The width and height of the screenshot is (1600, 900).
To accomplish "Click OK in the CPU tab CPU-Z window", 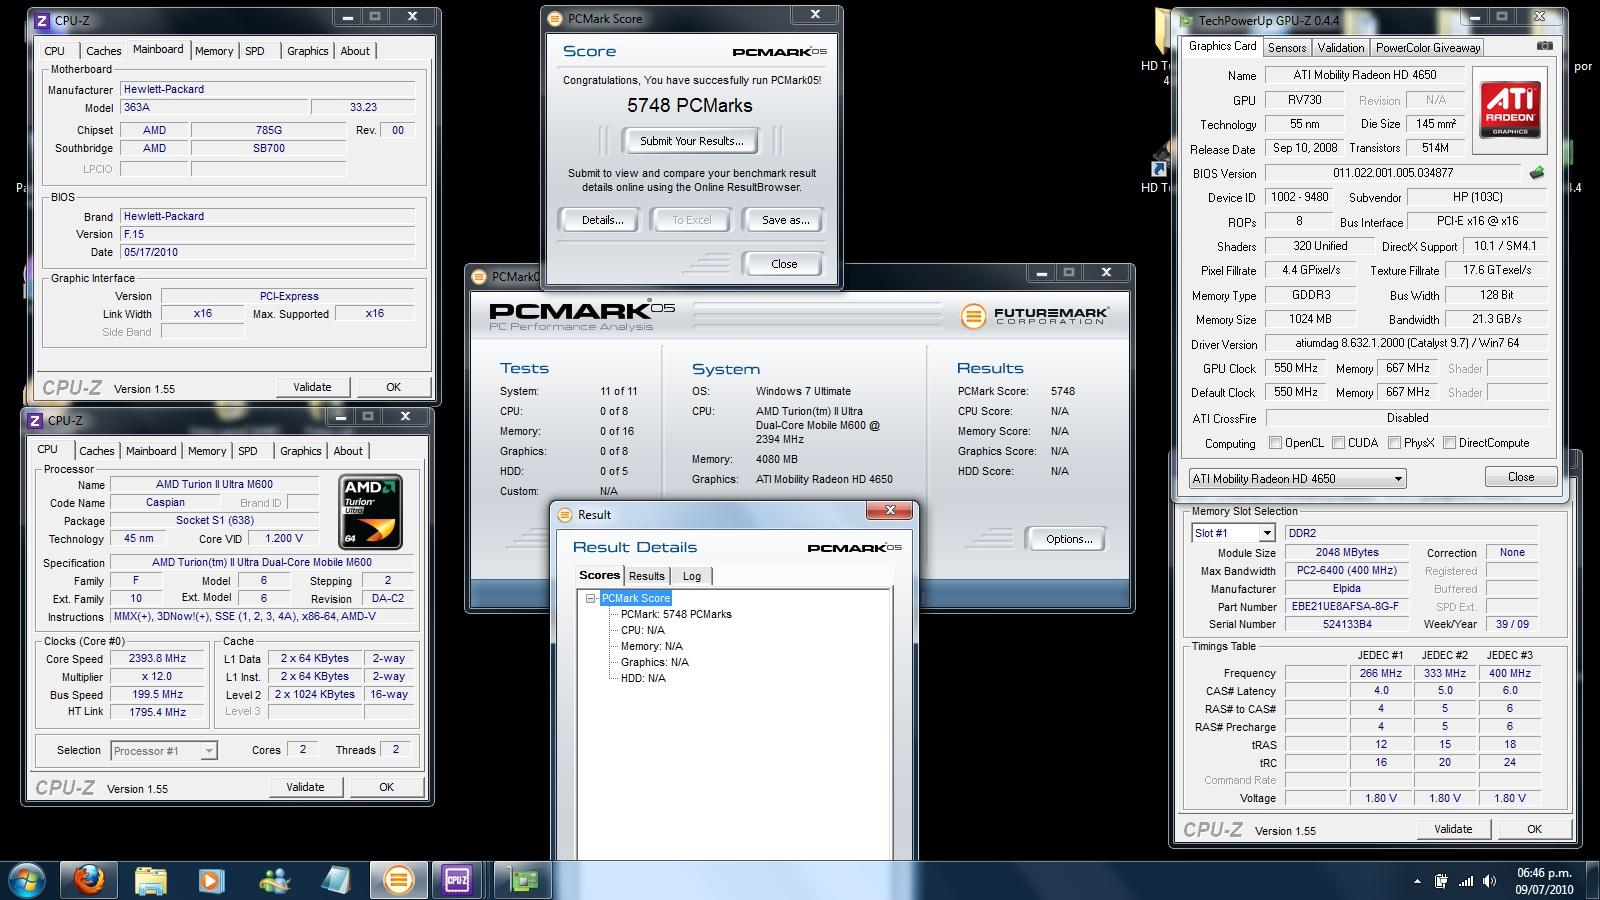I will coord(386,787).
